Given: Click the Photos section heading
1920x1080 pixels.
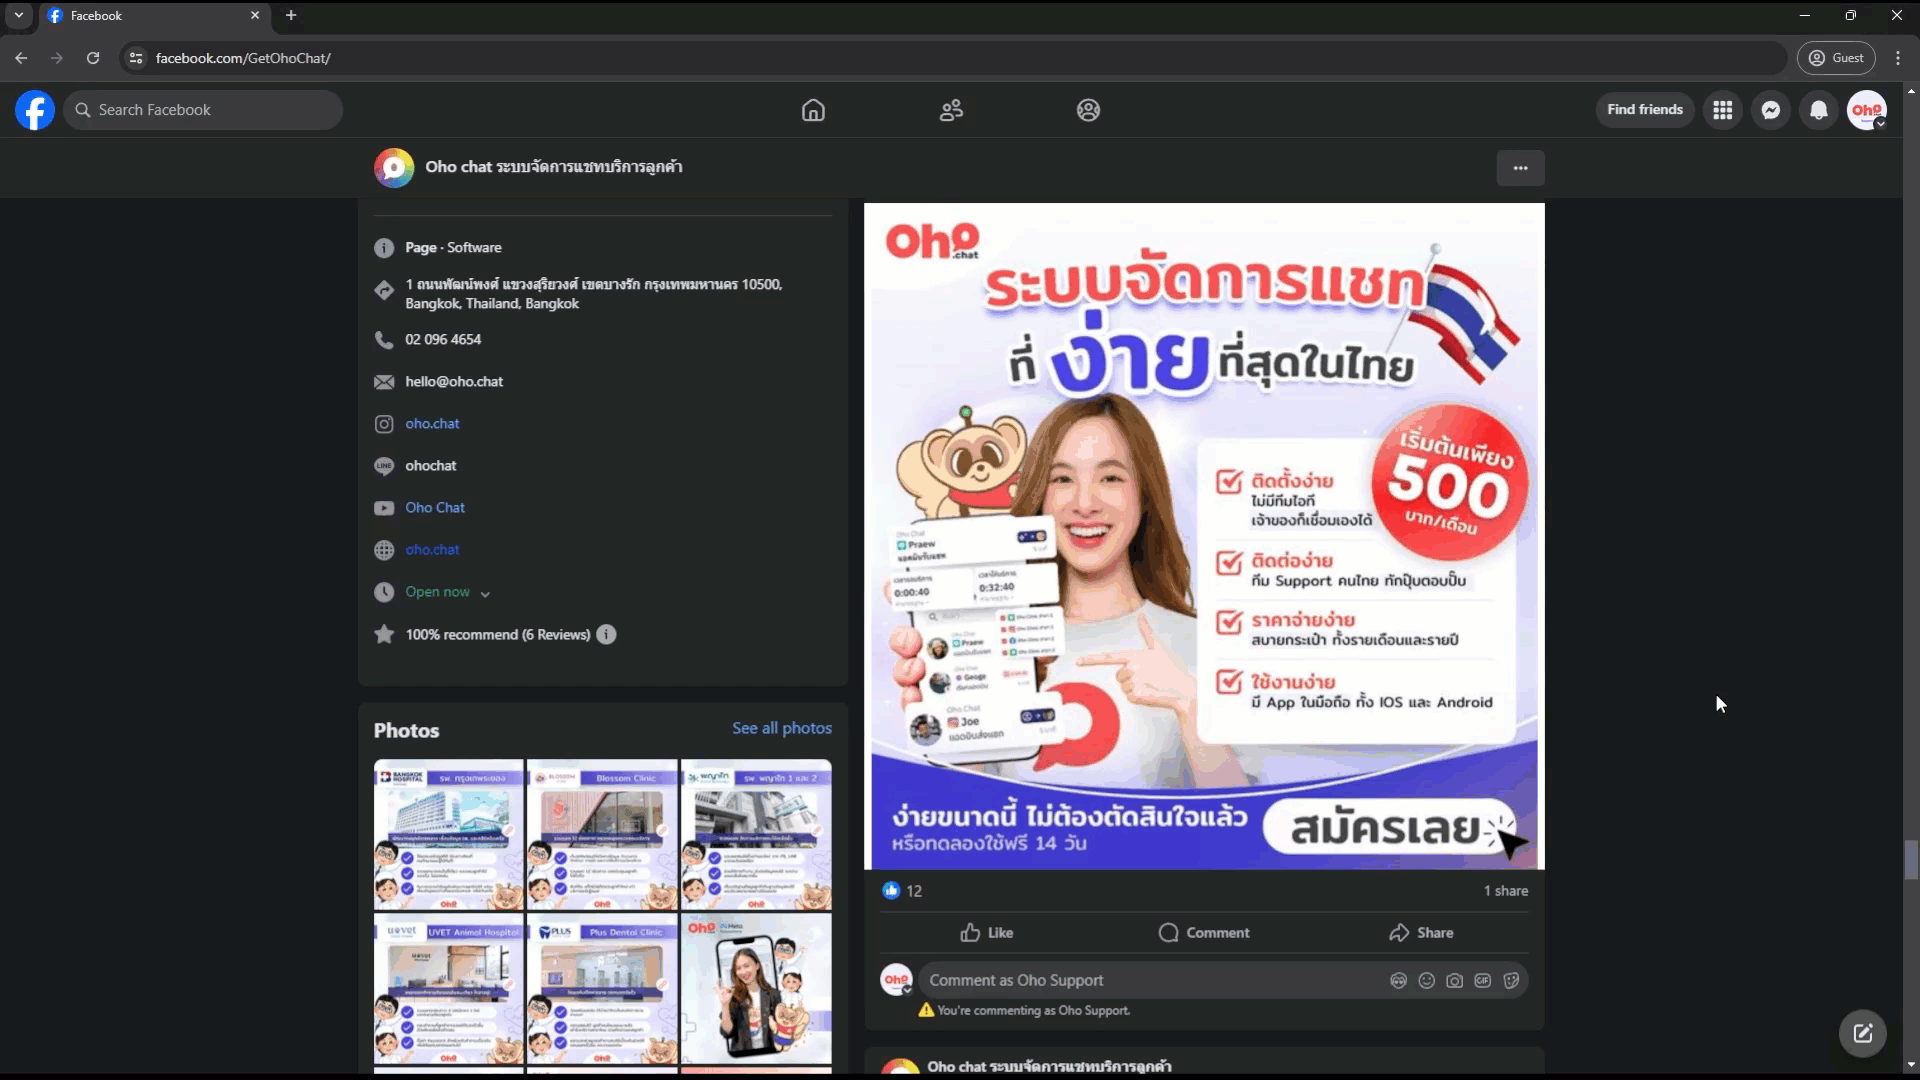Looking at the screenshot, I should [x=406, y=730].
